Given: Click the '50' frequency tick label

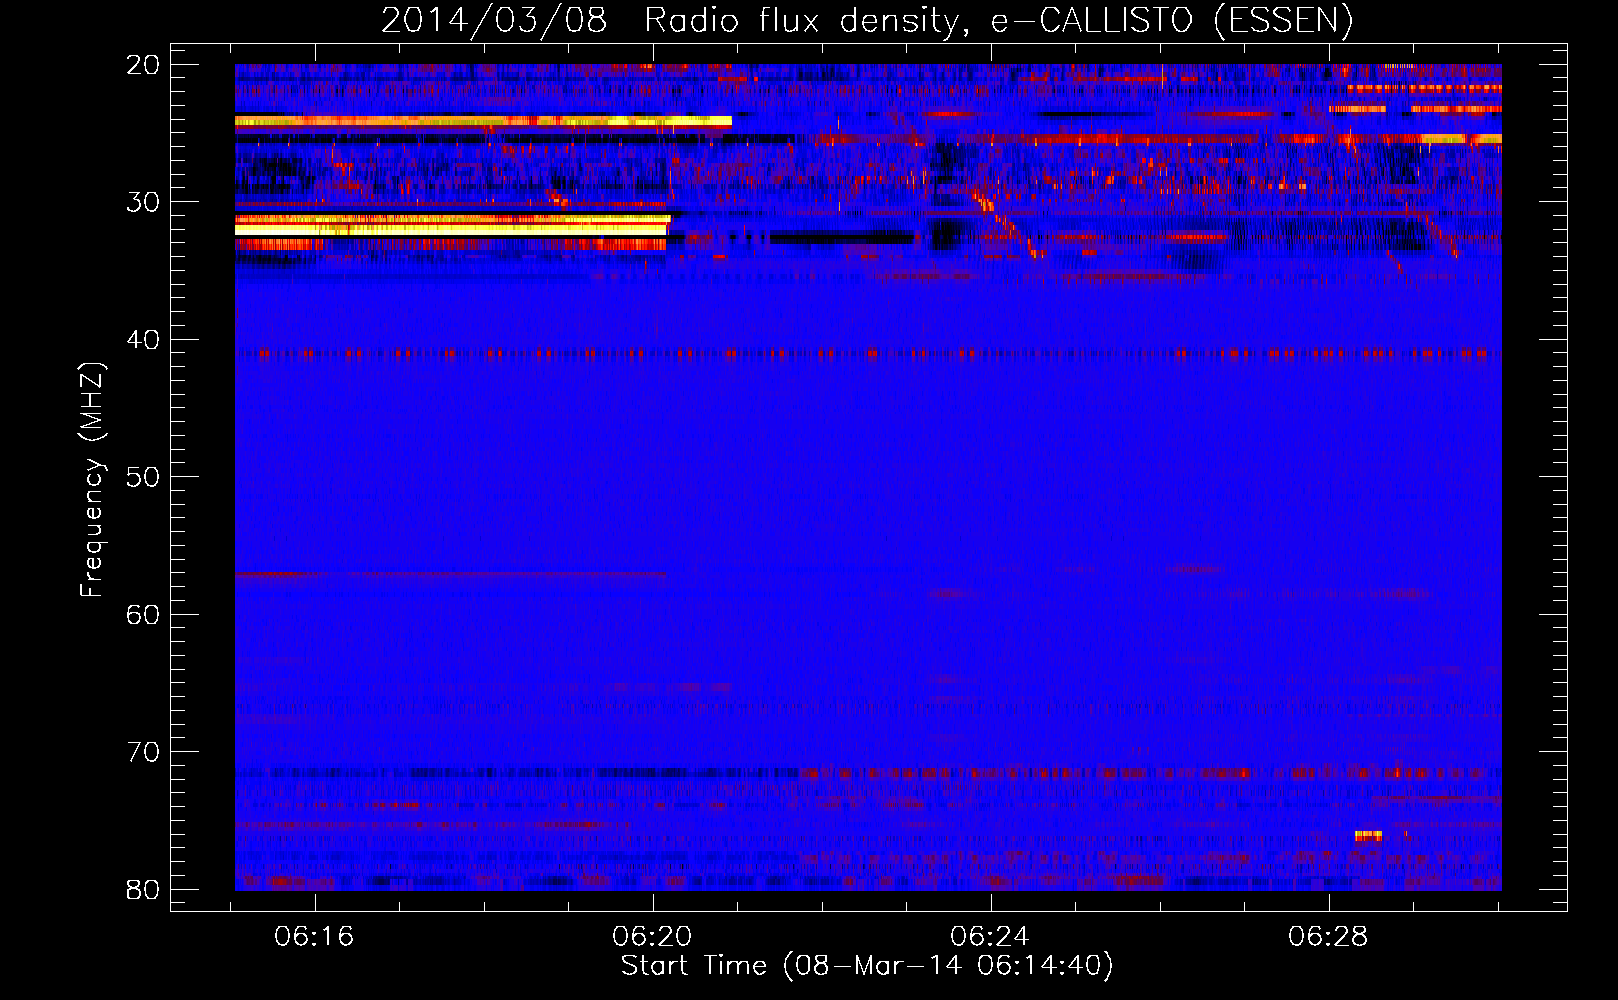Looking at the screenshot, I should (143, 477).
